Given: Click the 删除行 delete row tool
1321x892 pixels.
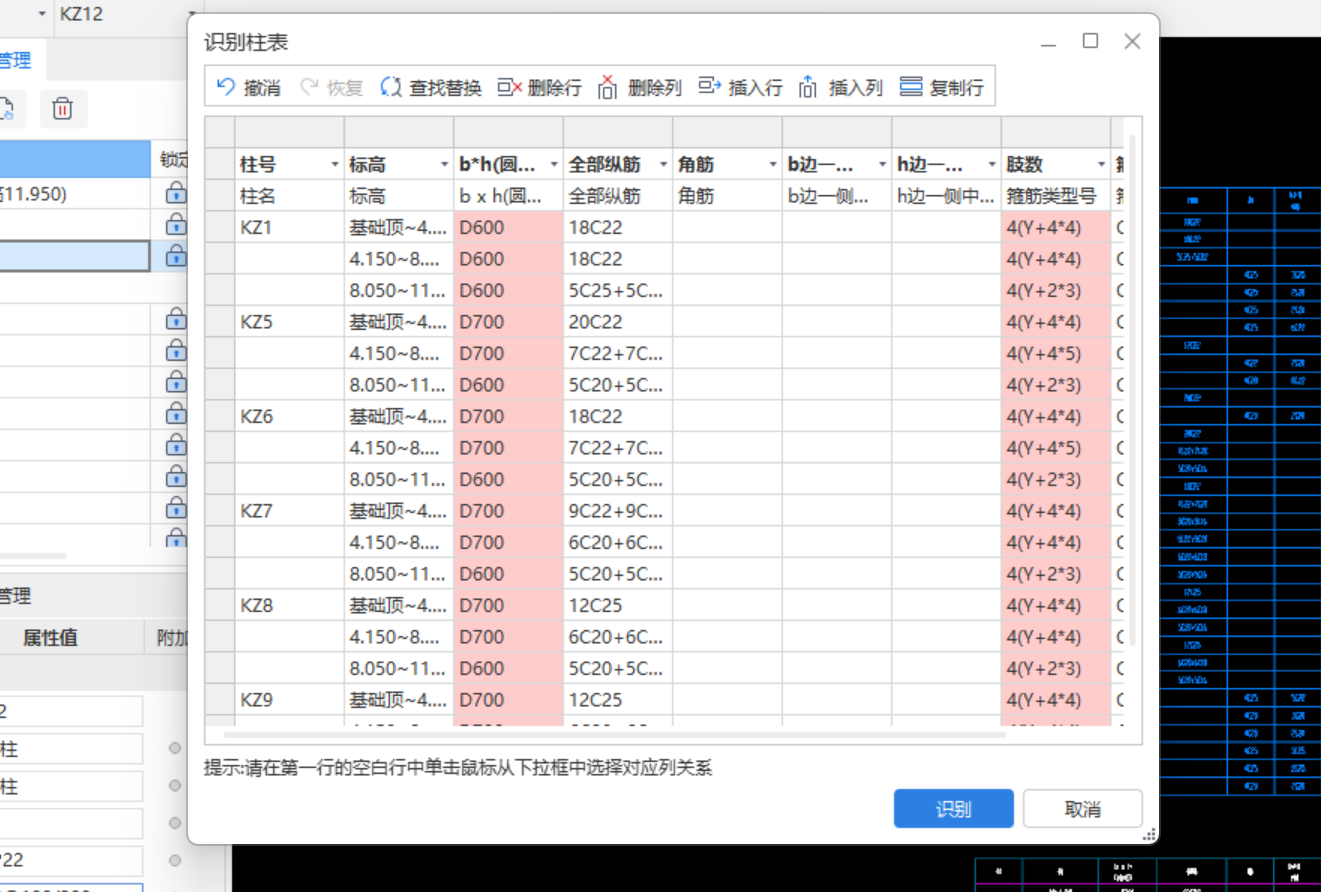Looking at the screenshot, I should tap(539, 87).
